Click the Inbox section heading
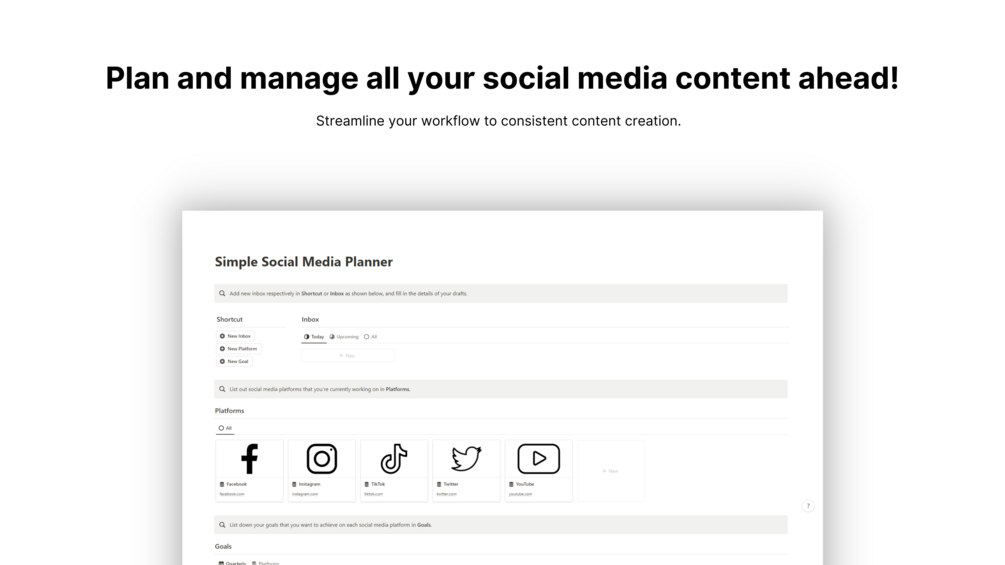The width and height of the screenshot is (1005, 565). [310, 319]
